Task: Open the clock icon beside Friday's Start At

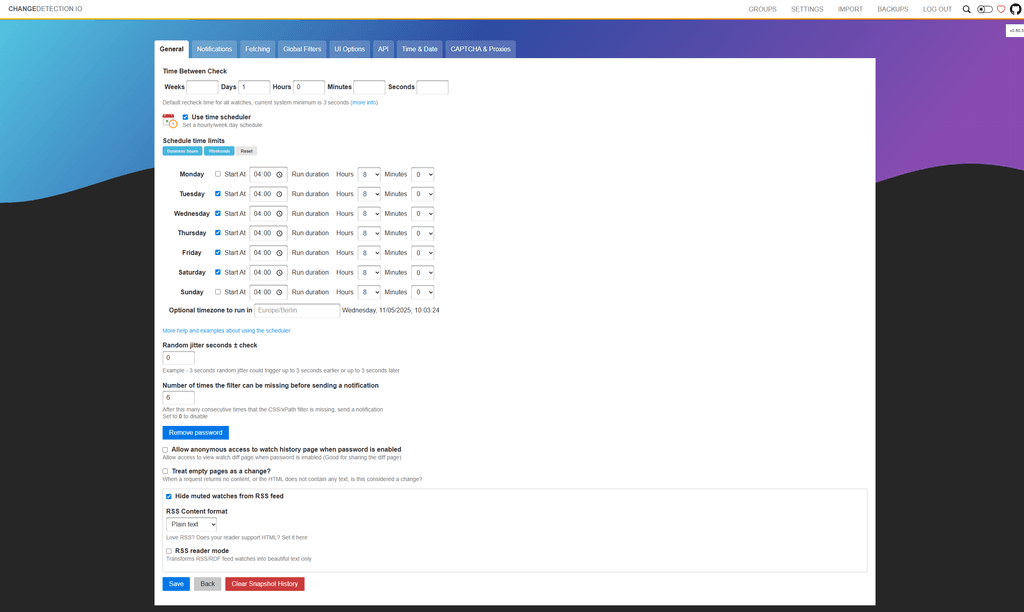Action: 278,252
